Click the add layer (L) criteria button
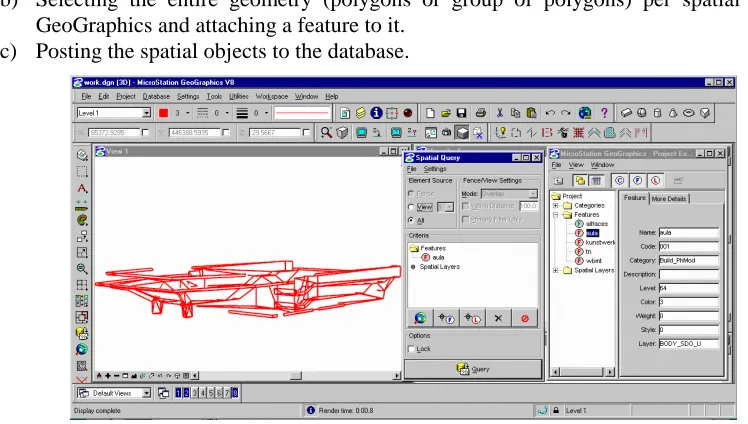Viewport: 748px width, 424px height. (472, 318)
